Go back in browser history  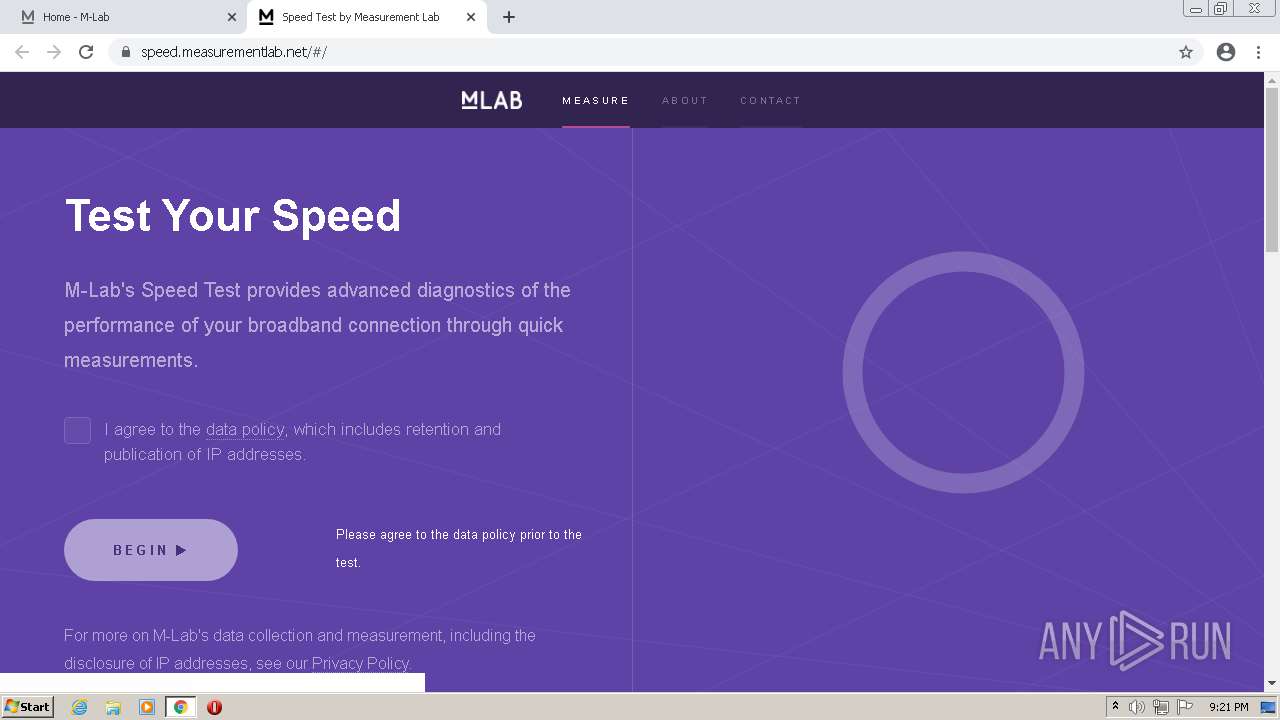tap(22, 52)
